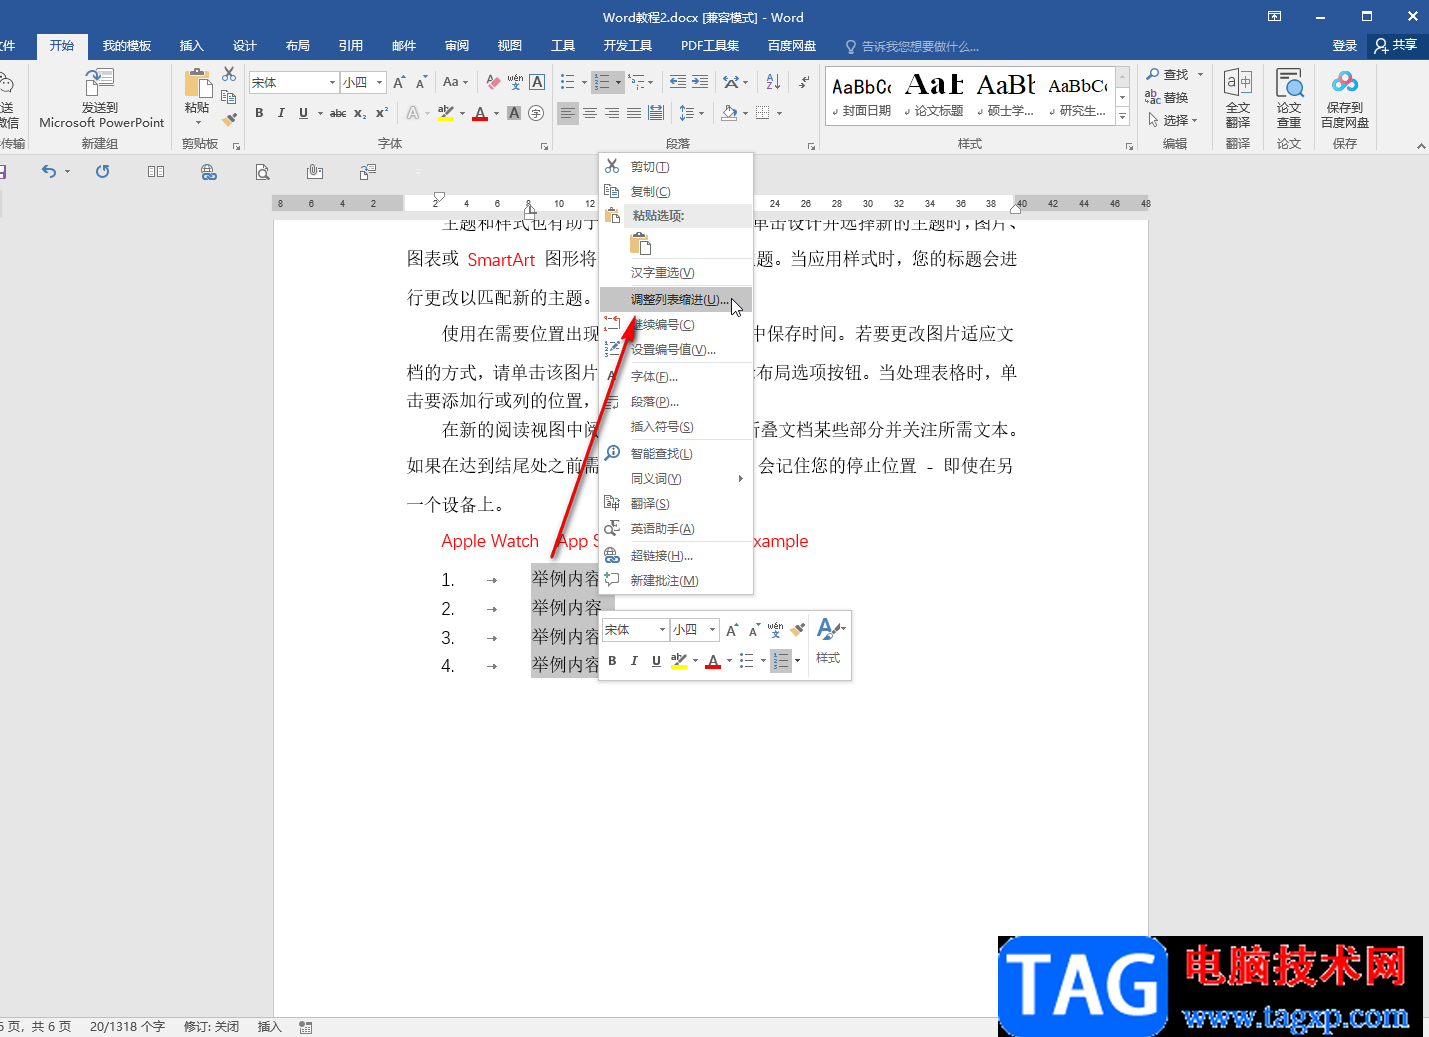Send document to Microsoft PowerPoint
Image resolution: width=1429 pixels, height=1037 pixels.
coord(101,99)
